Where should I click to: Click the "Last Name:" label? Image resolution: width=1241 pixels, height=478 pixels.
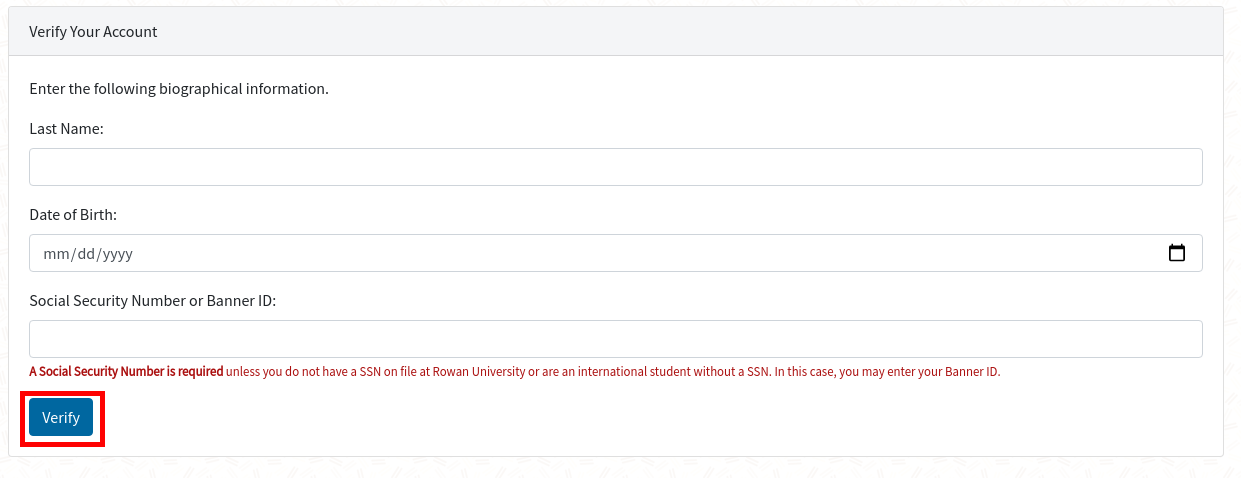pyautogui.click(x=66, y=129)
